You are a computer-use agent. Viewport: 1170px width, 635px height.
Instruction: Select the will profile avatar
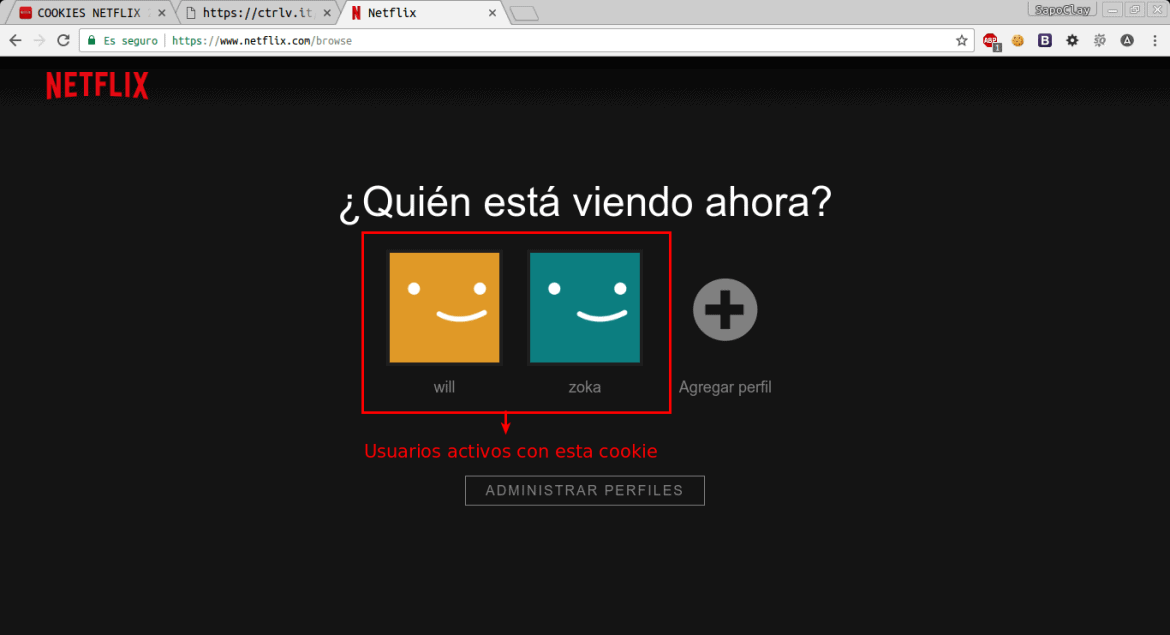tap(444, 307)
